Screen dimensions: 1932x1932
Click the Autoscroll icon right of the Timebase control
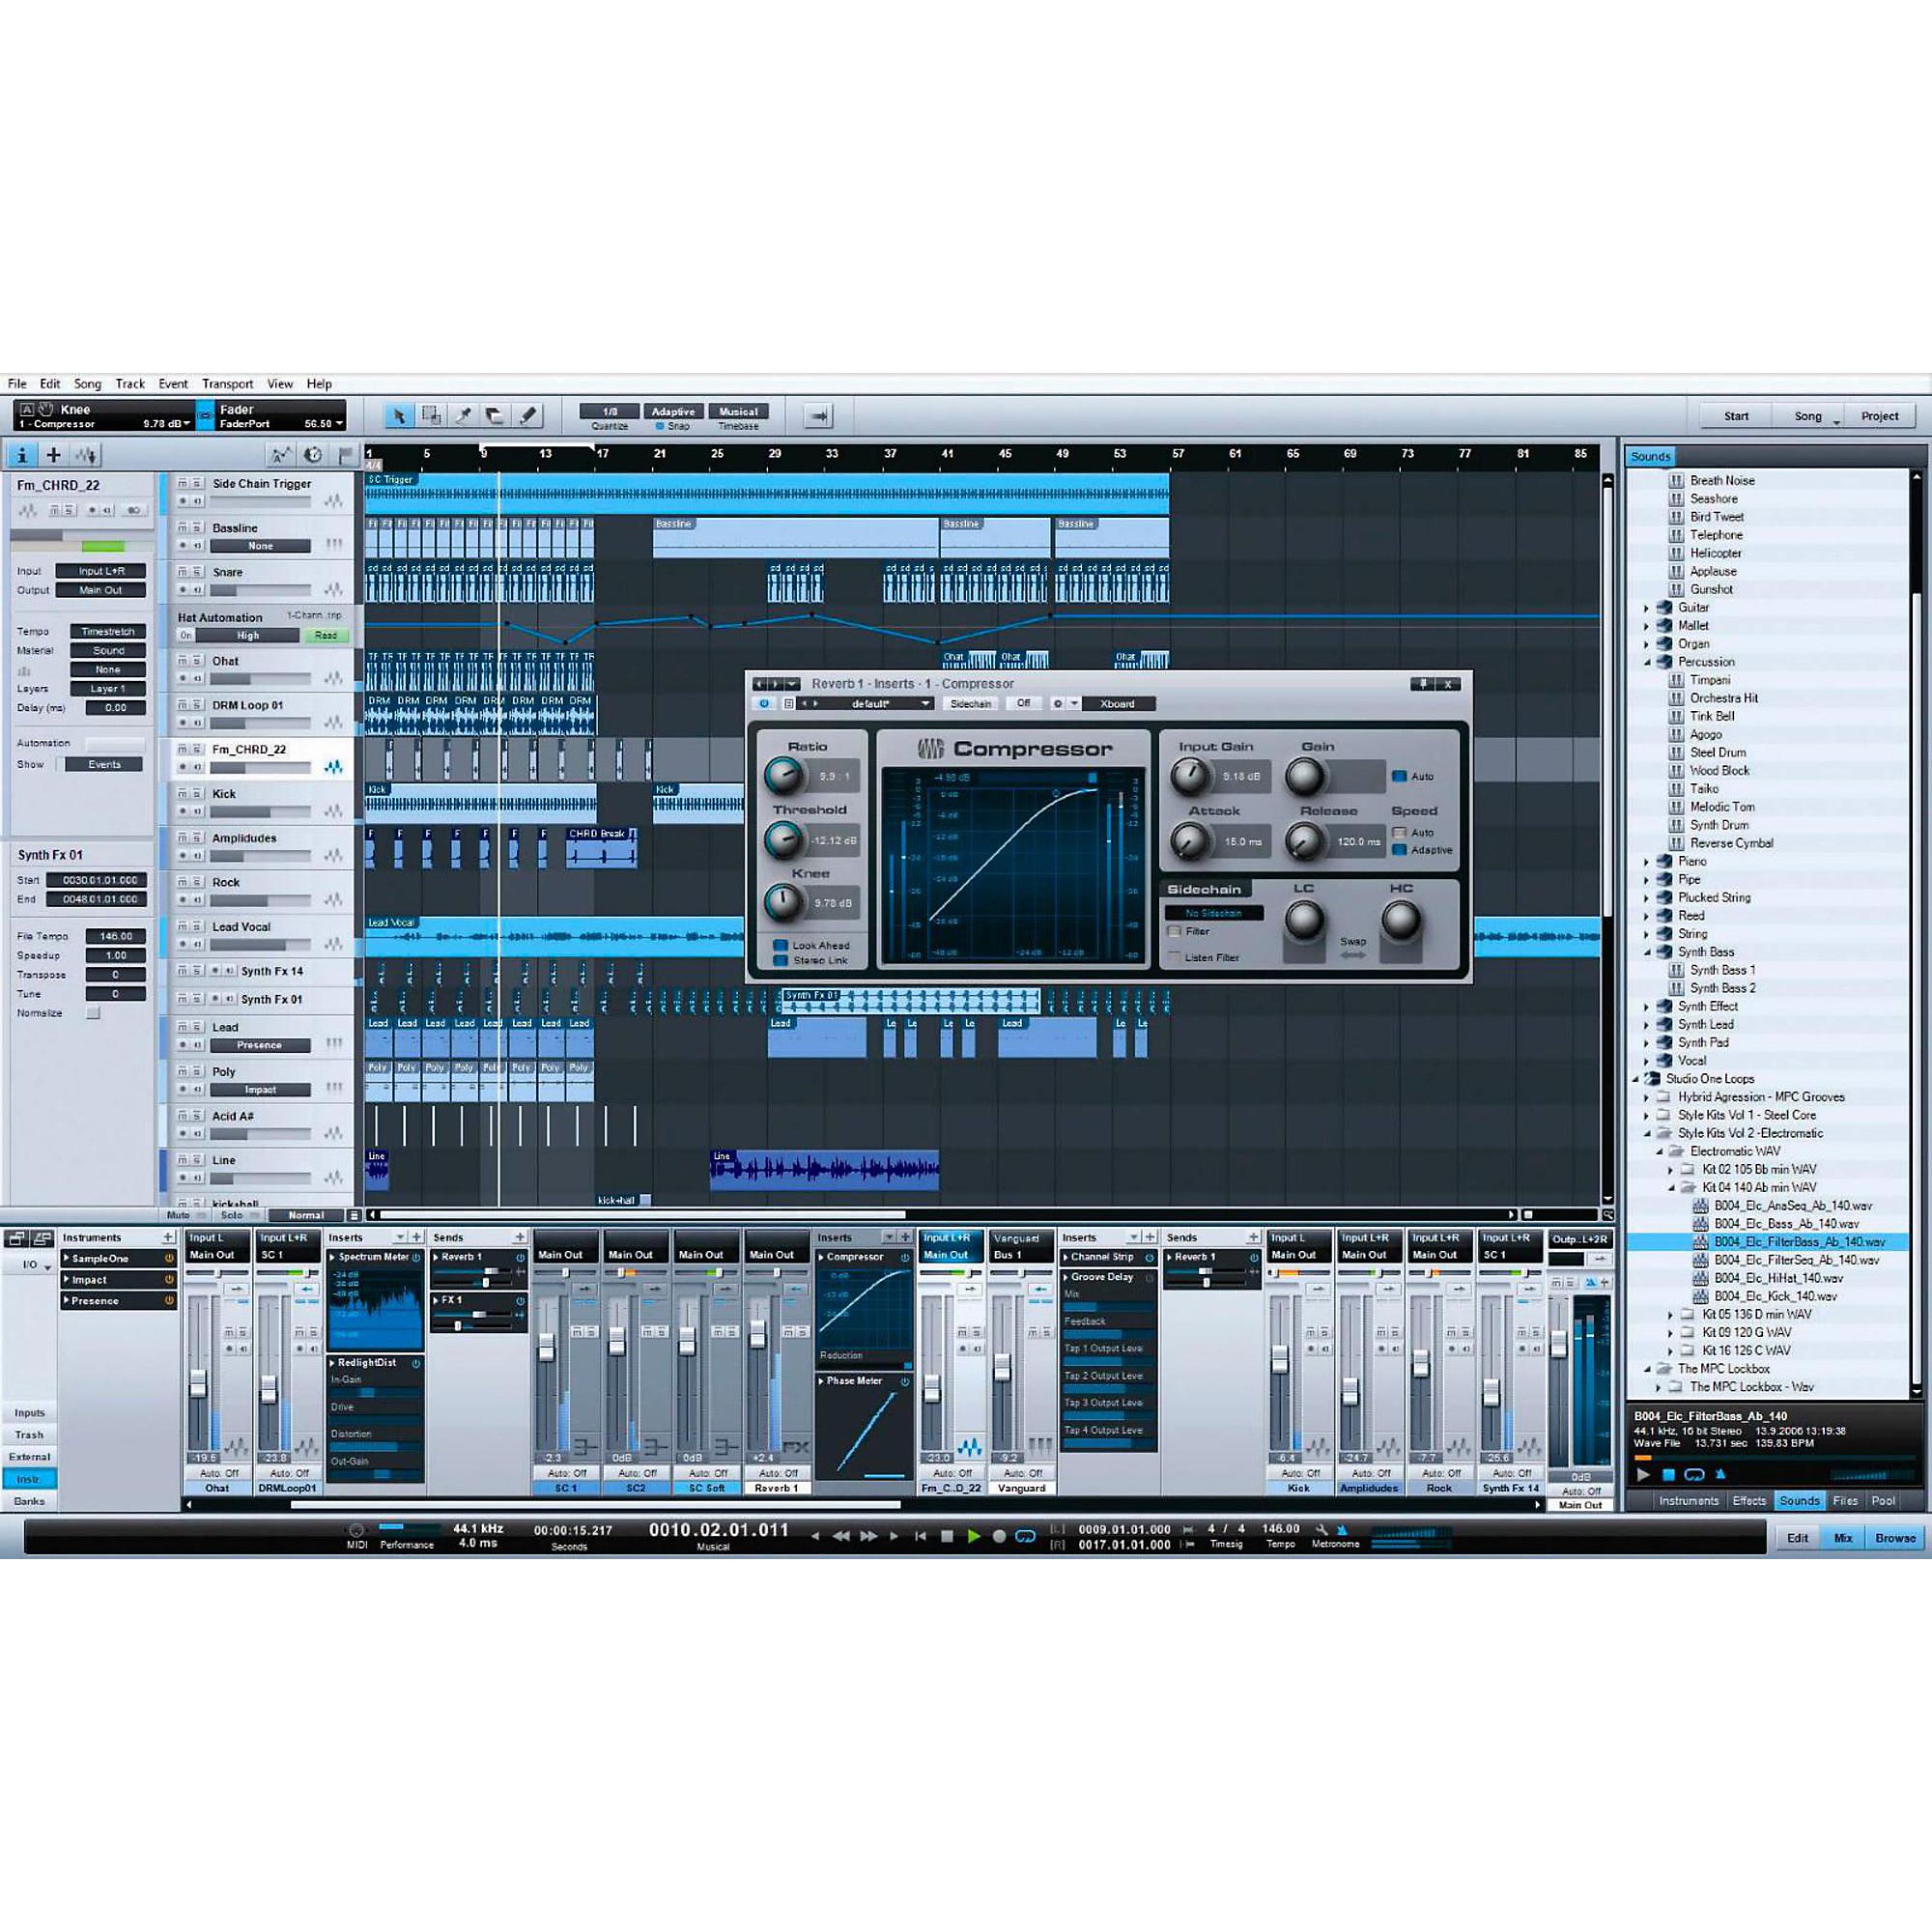pyautogui.click(x=818, y=415)
